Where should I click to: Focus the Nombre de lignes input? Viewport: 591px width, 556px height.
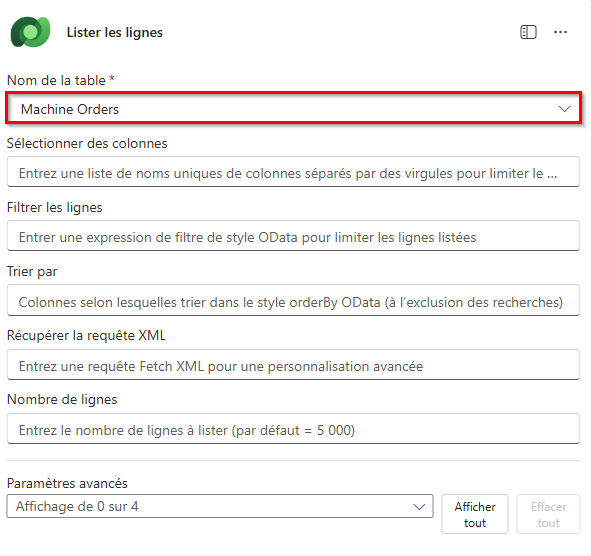pos(293,429)
